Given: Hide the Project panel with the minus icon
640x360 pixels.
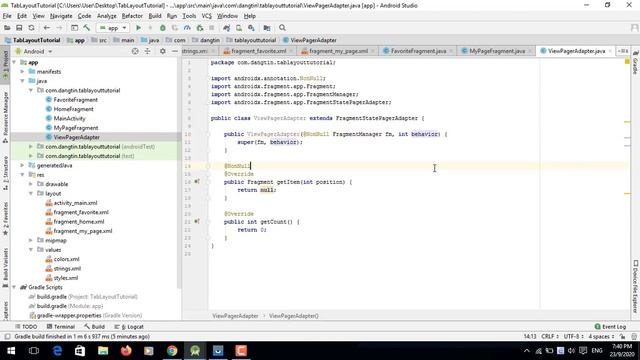Looking at the screenshot, I should coord(175,51).
